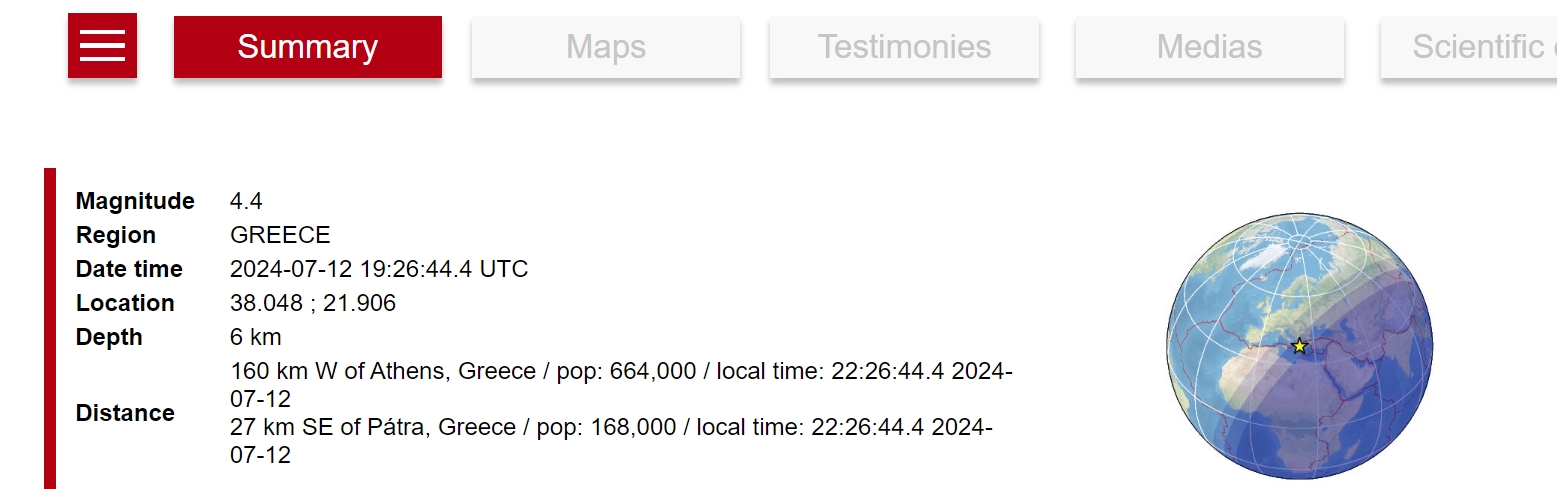Click the GREECE region value
The image size is (1557, 489).
[x=280, y=235]
